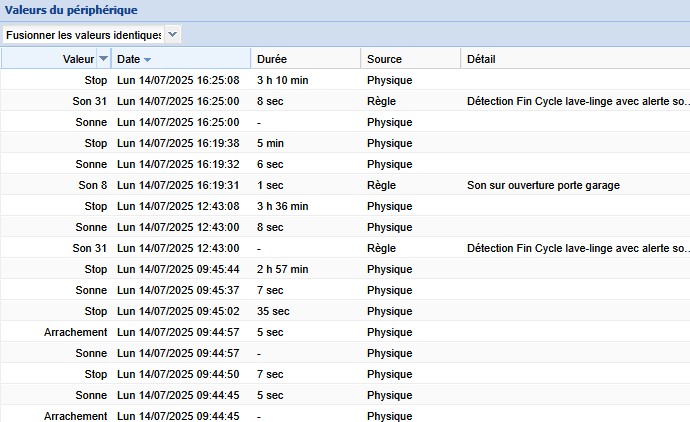Click the duration 3 h 36 min
Viewport: 690px width, 422px height.
click(283, 206)
